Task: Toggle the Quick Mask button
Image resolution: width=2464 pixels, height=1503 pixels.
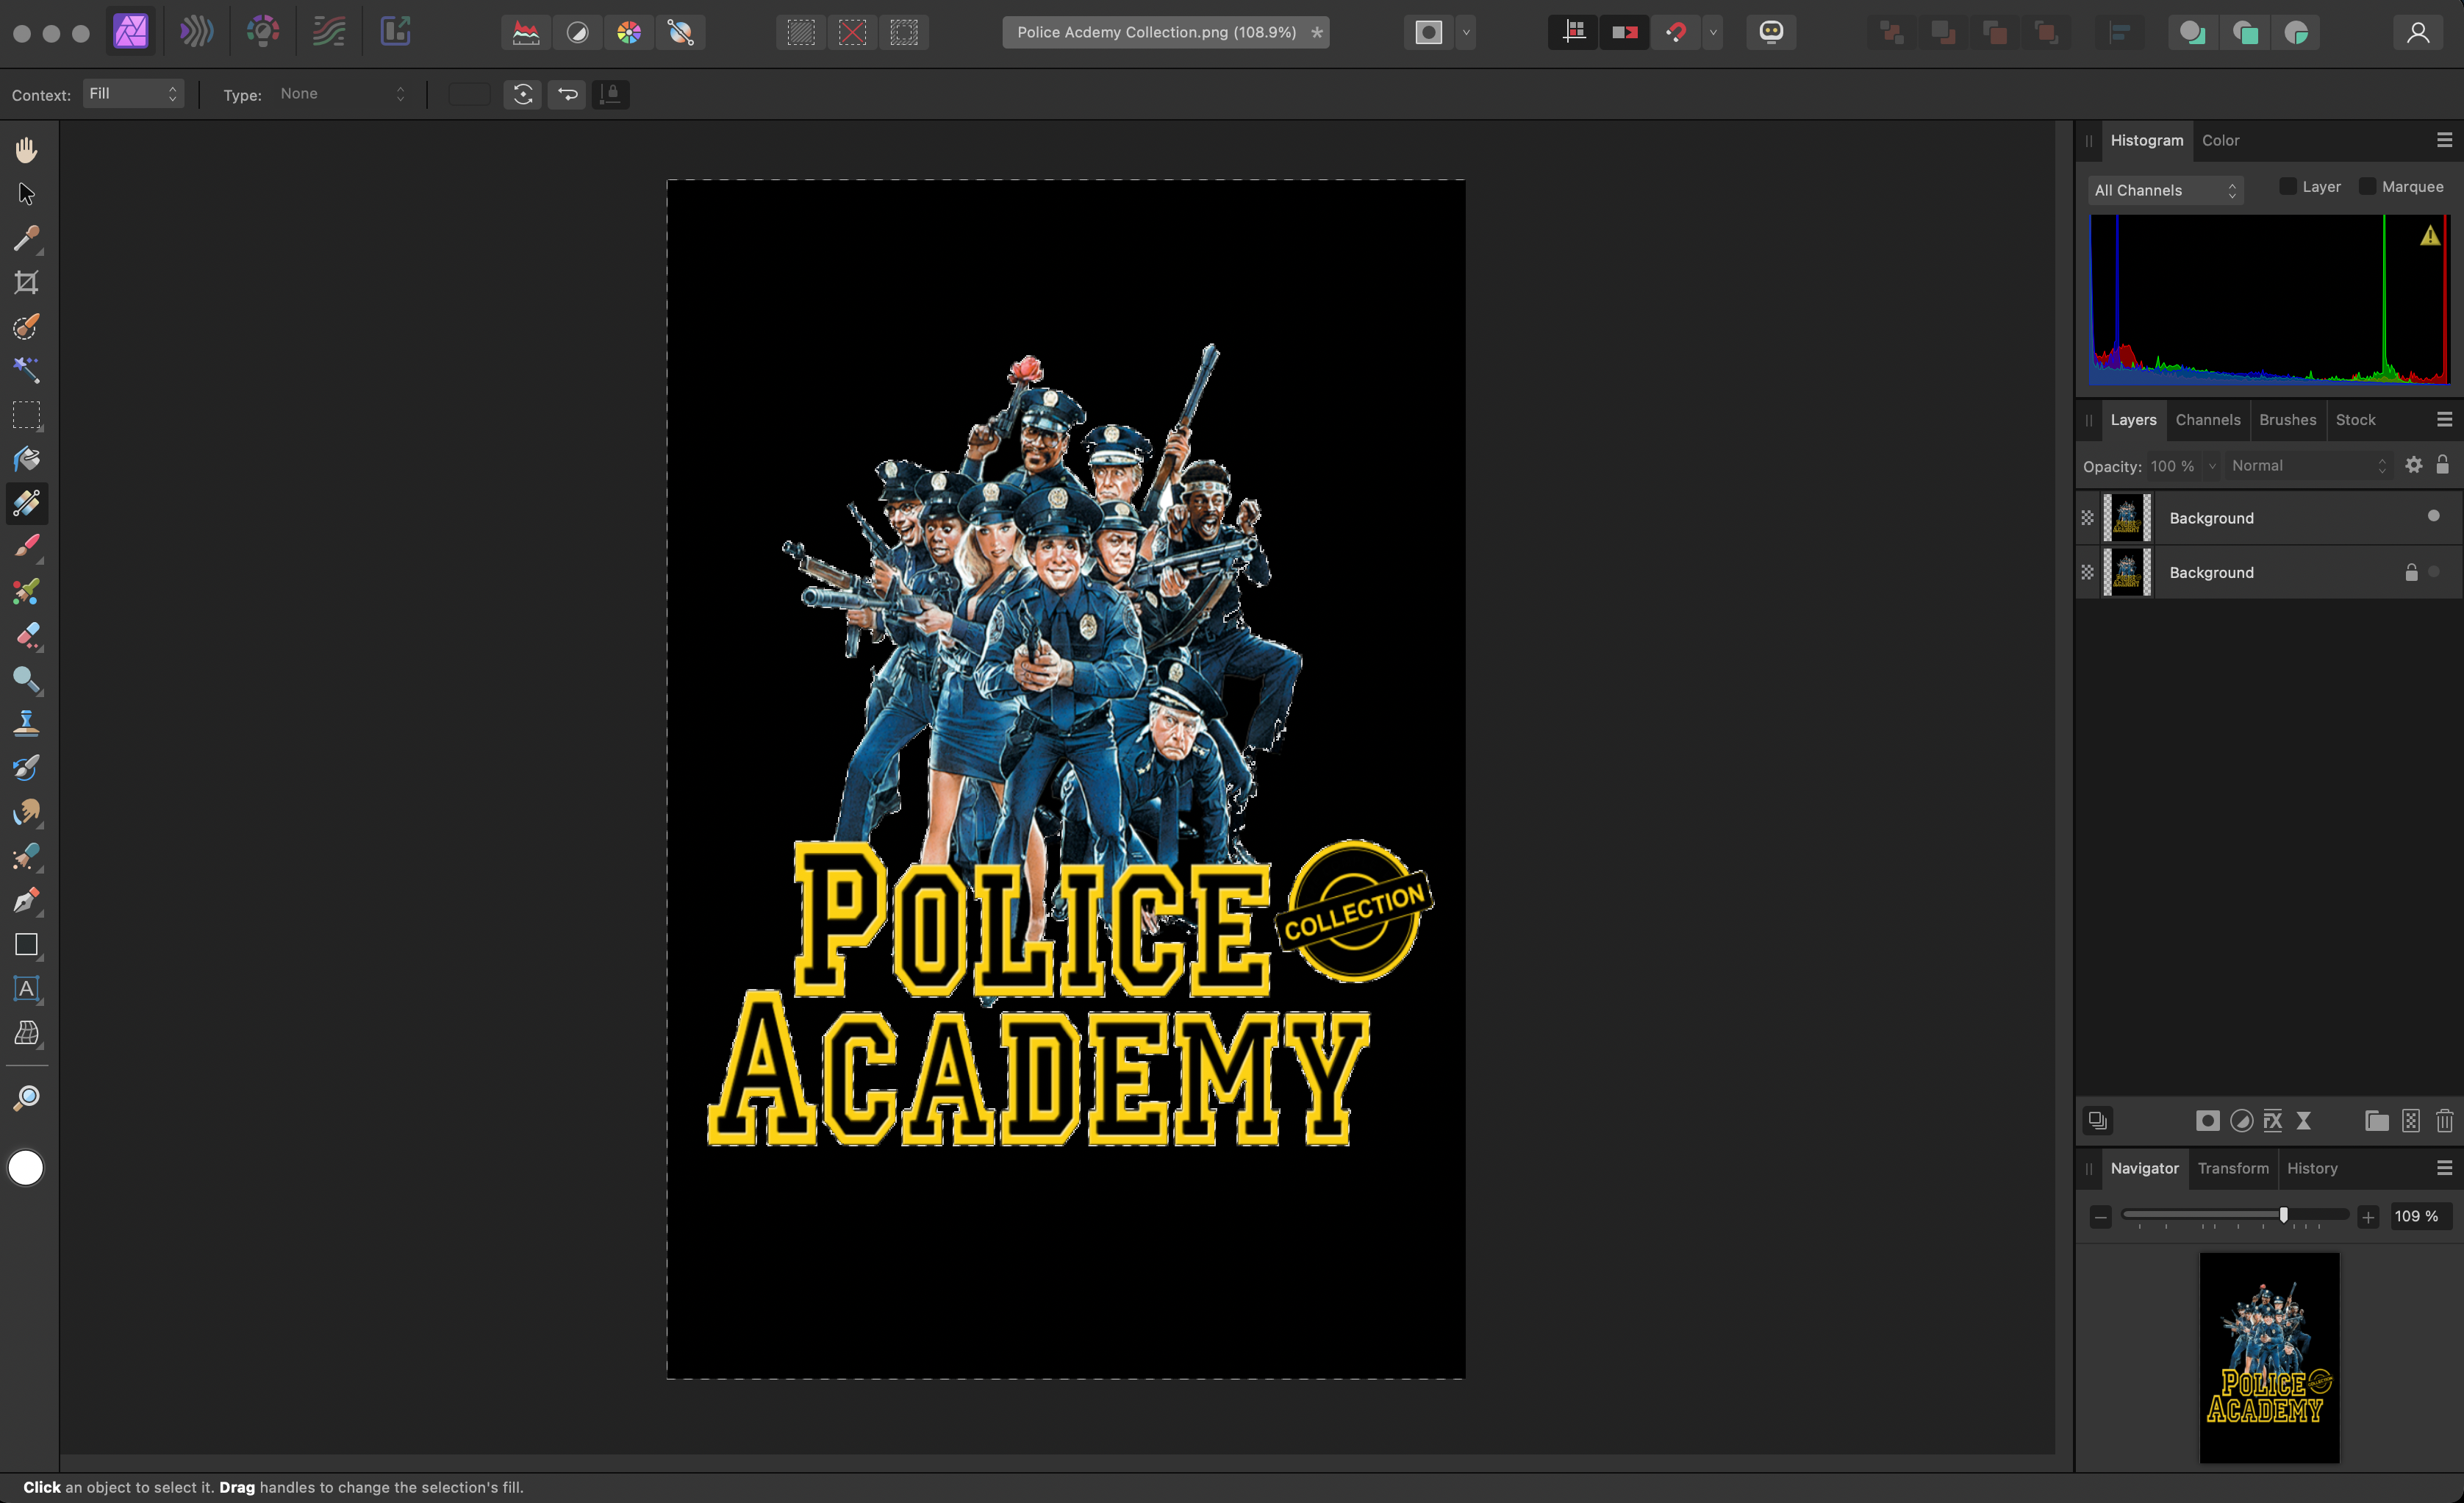Action: 1429,33
